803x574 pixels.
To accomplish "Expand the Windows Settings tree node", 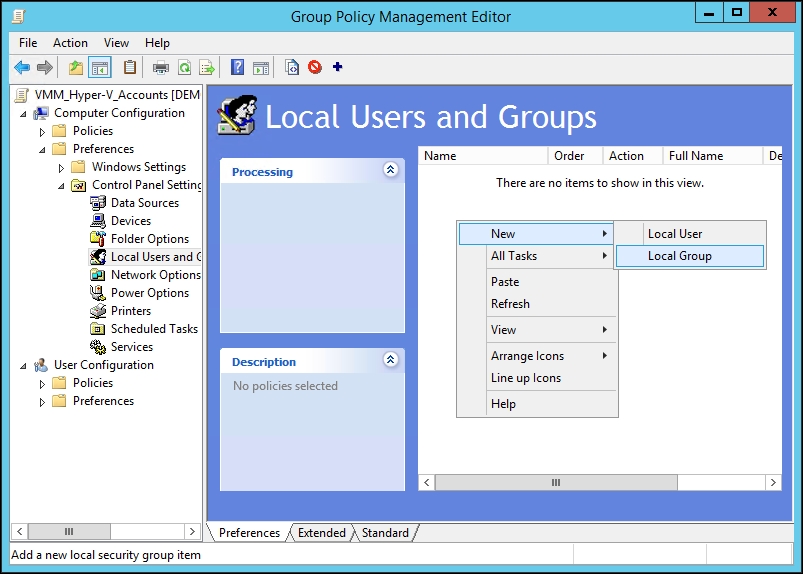I will (x=62, y=167).
